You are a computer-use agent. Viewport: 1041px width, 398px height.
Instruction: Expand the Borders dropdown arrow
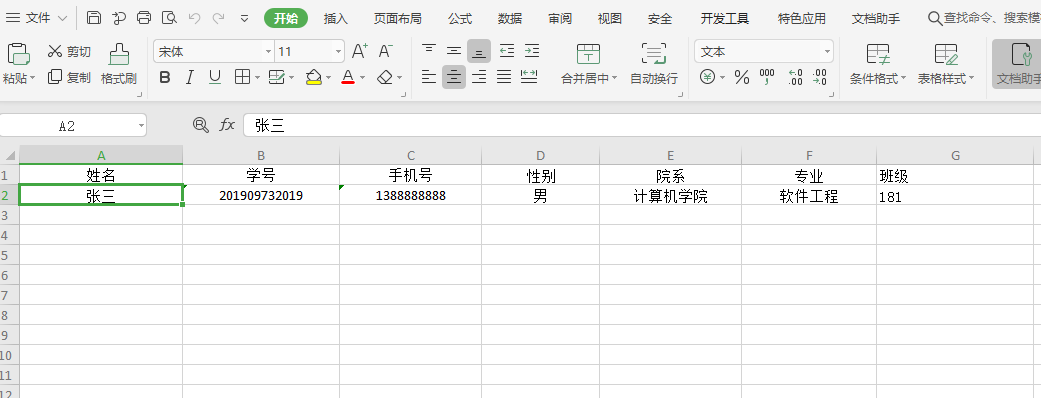(x=257, y=78)
